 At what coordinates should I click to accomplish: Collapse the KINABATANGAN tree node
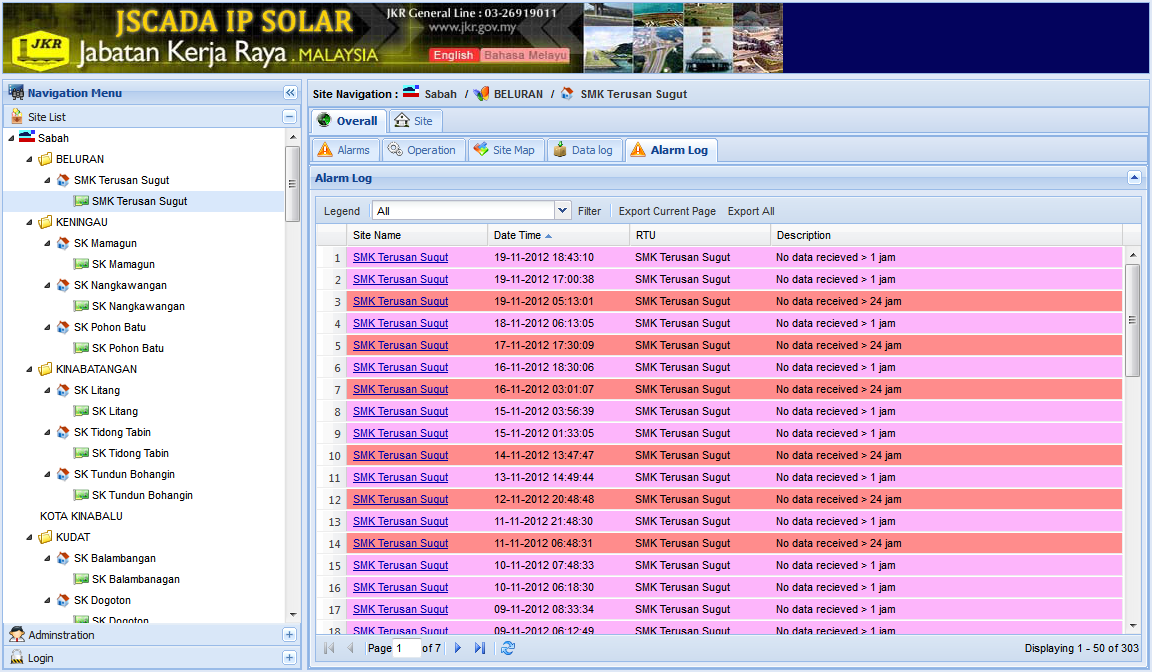(x=30, y=369)
